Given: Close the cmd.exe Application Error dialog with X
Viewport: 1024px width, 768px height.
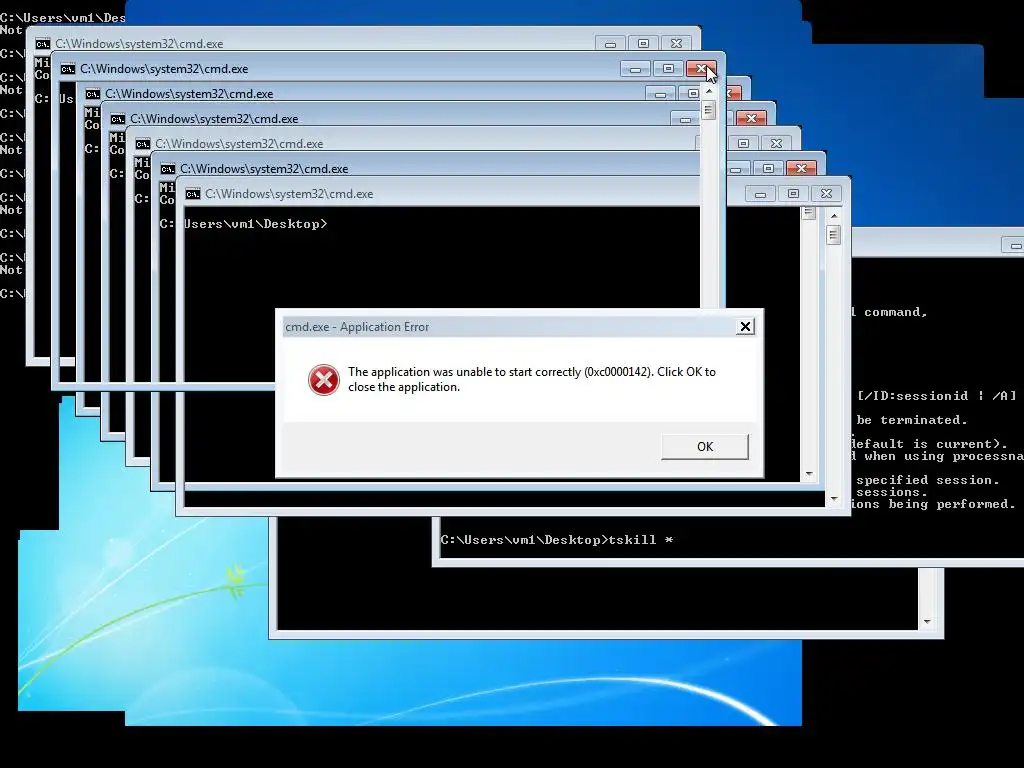Looking at the screenshot, I should pyautogui.click(x=745, y=327).
